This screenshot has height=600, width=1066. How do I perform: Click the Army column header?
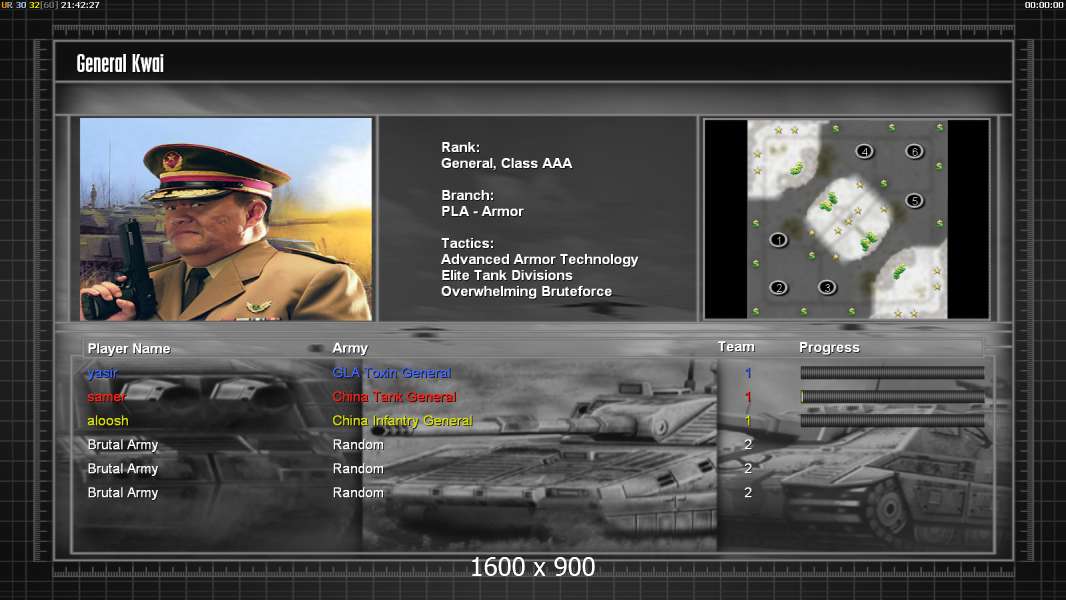(350, 349)
